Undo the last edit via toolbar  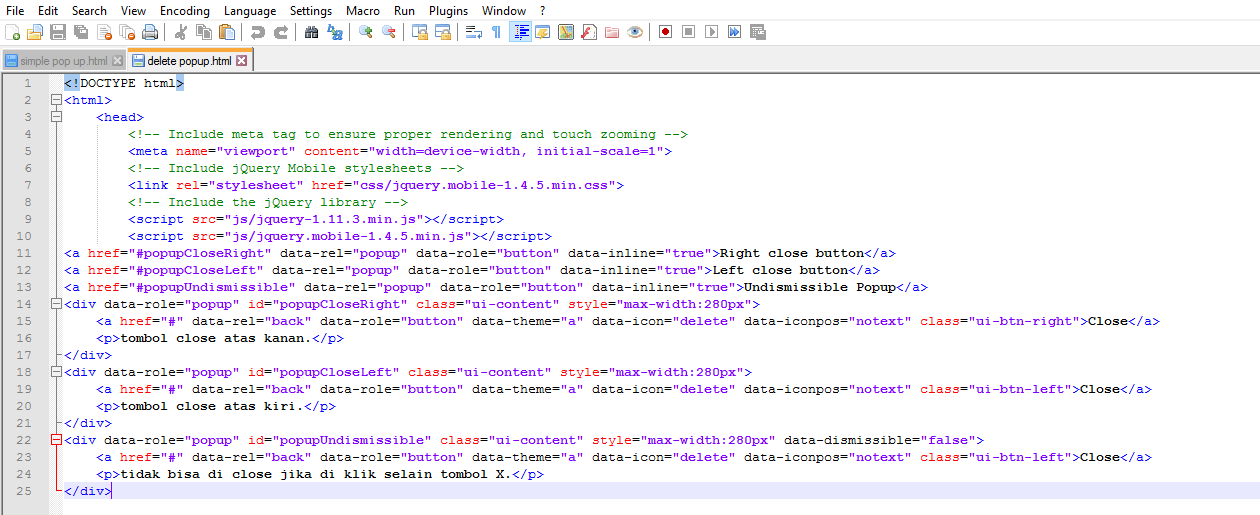[257, 32]
